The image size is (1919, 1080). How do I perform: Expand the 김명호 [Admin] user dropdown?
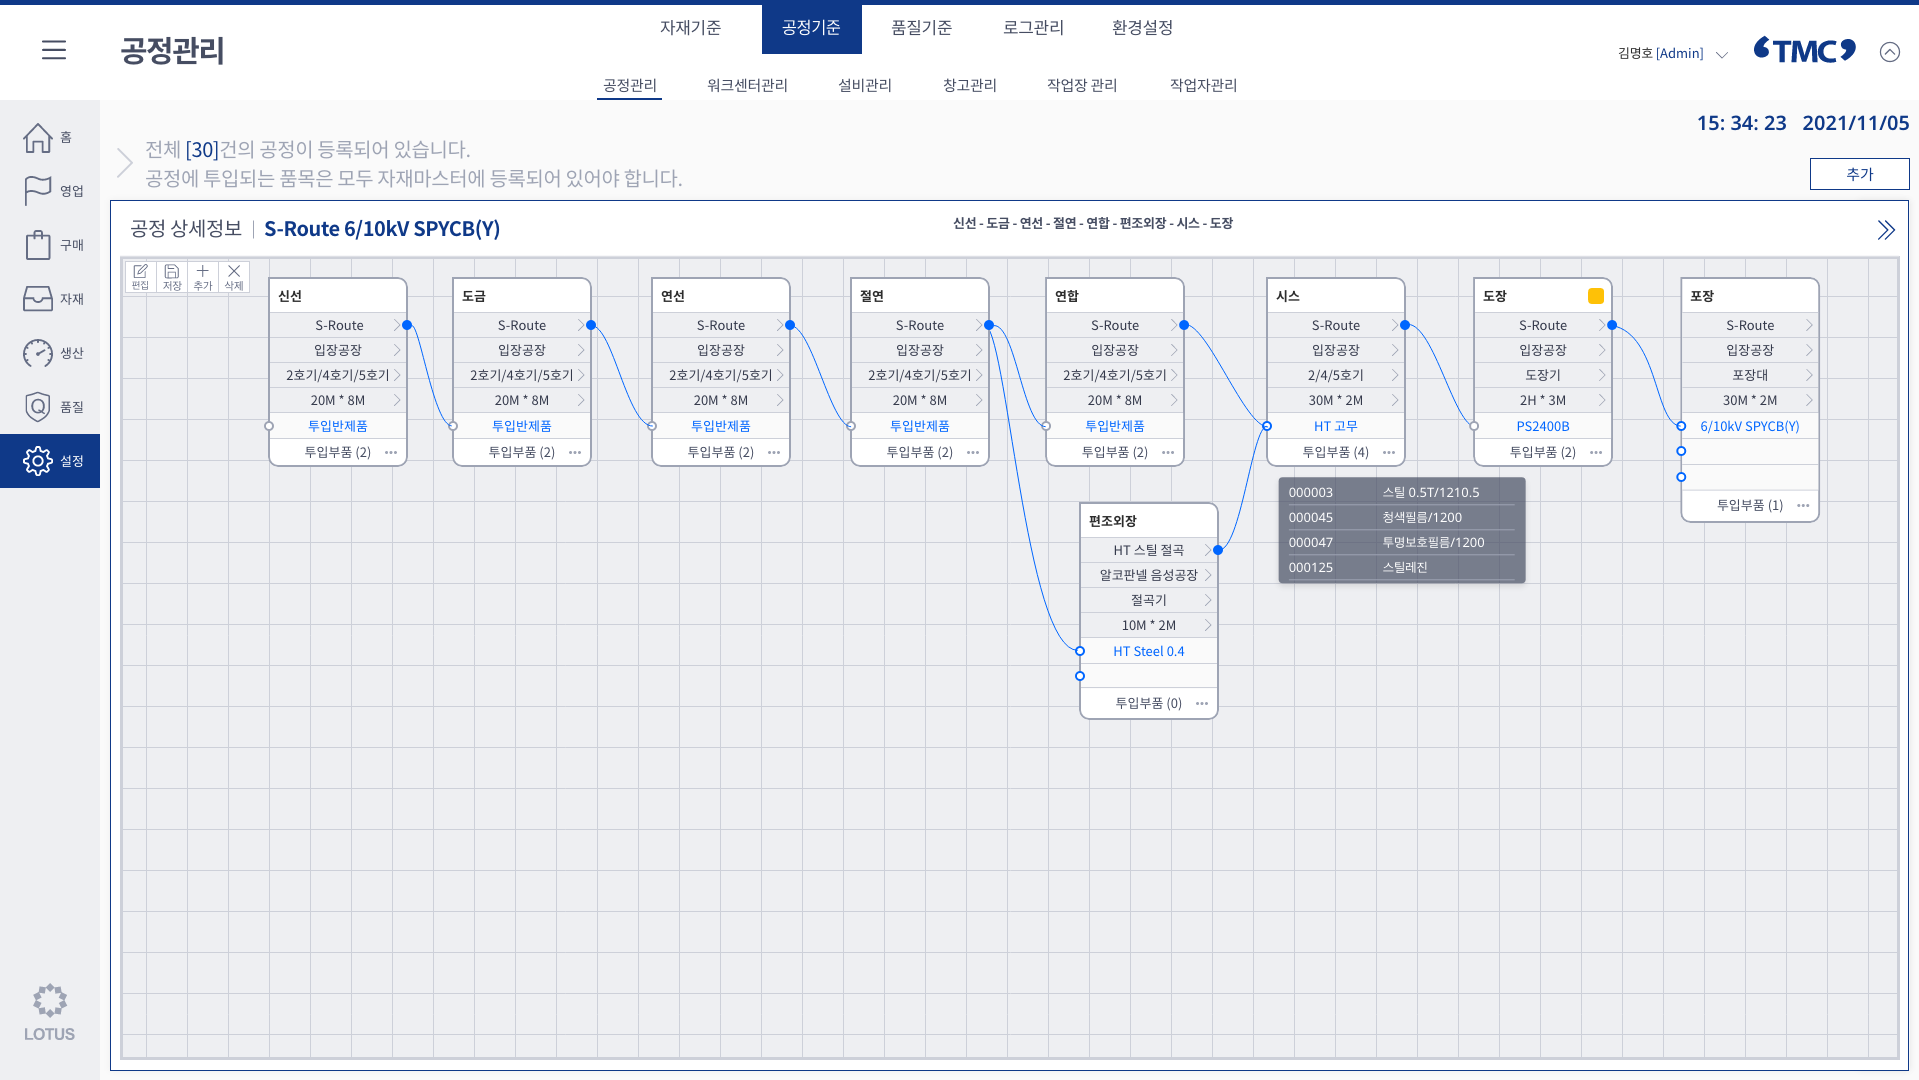tap(1721, 54)
